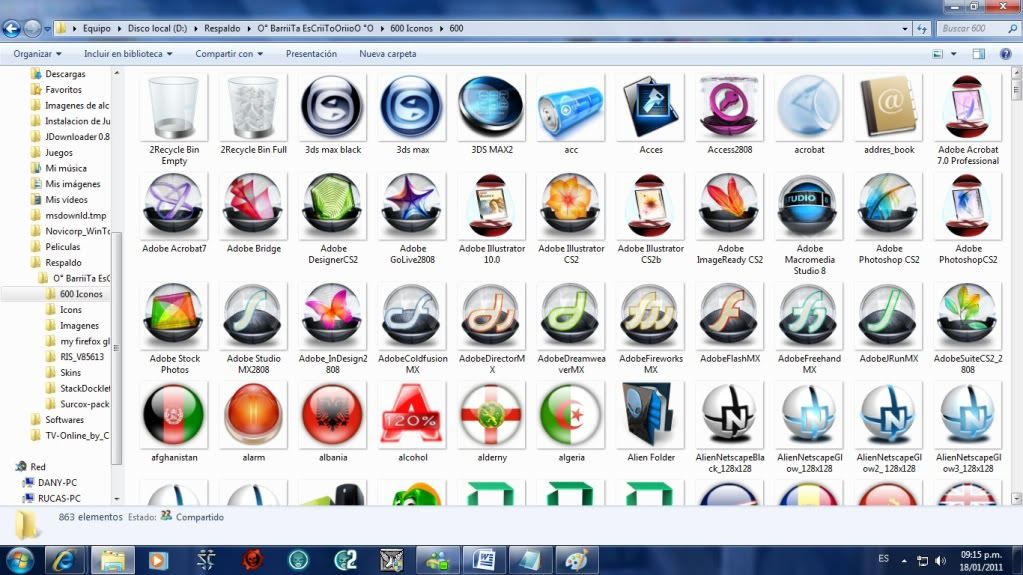Change view with the views icon
The image size is (1023, 575).
click(938, 54)
